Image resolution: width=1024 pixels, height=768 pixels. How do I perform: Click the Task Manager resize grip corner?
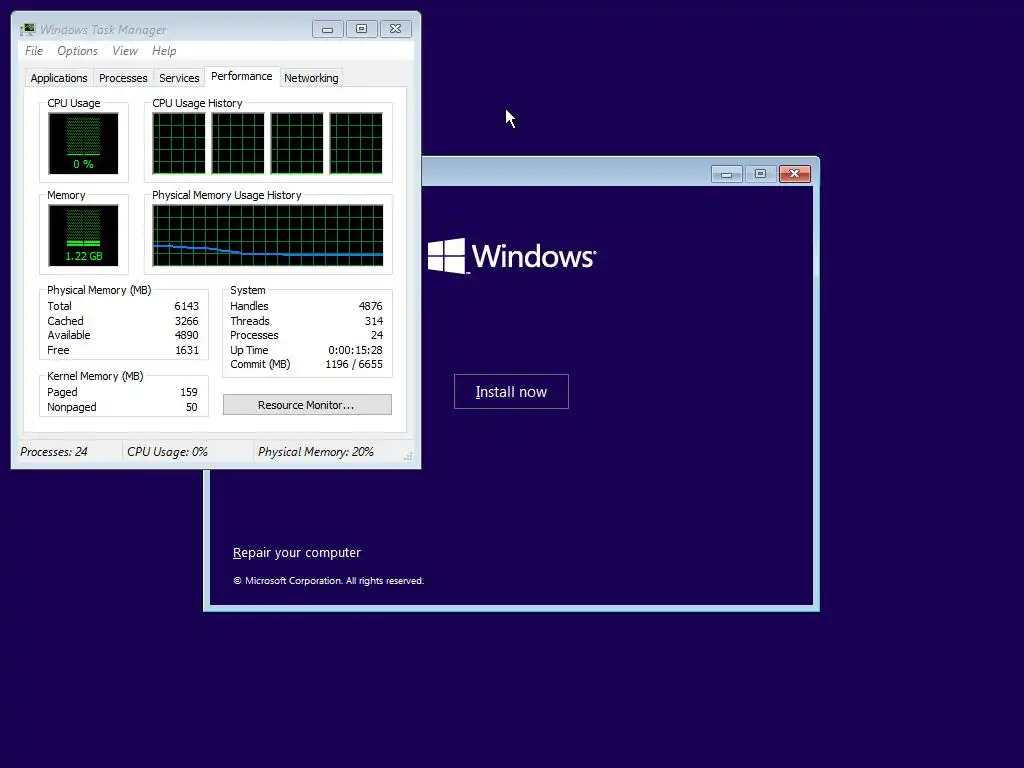click(x=408, y=456)
